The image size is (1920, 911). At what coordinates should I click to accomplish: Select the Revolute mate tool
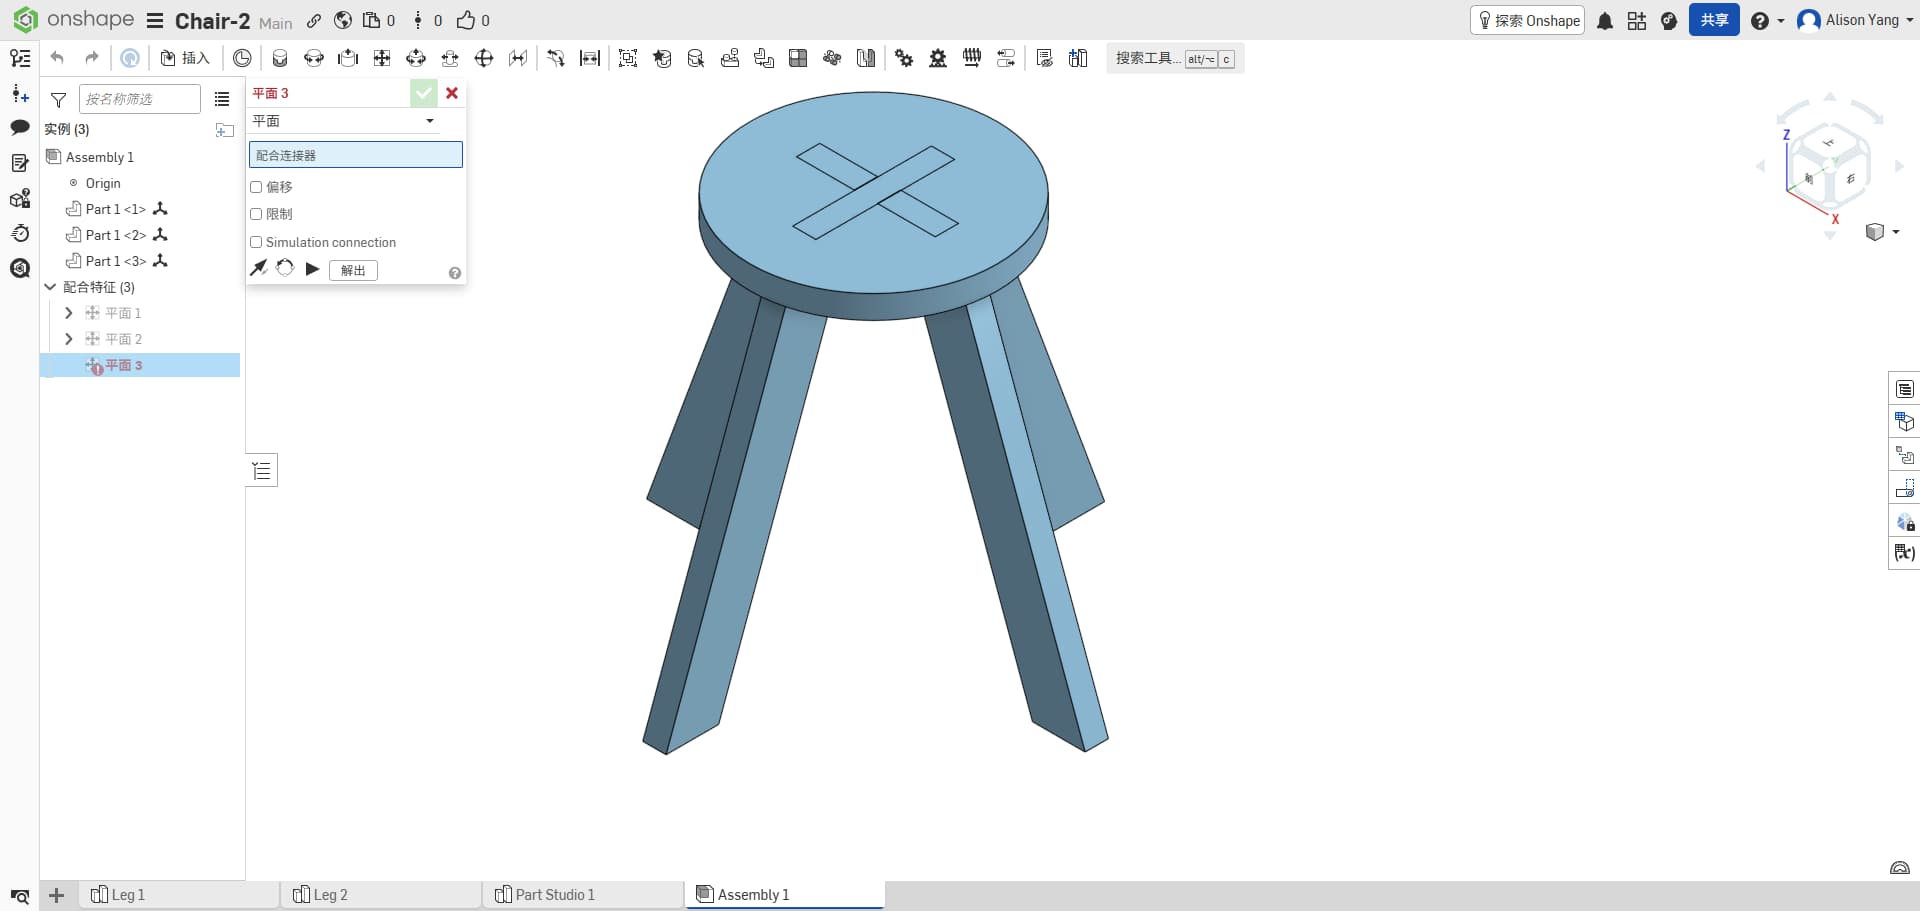[x=314, y=58]
